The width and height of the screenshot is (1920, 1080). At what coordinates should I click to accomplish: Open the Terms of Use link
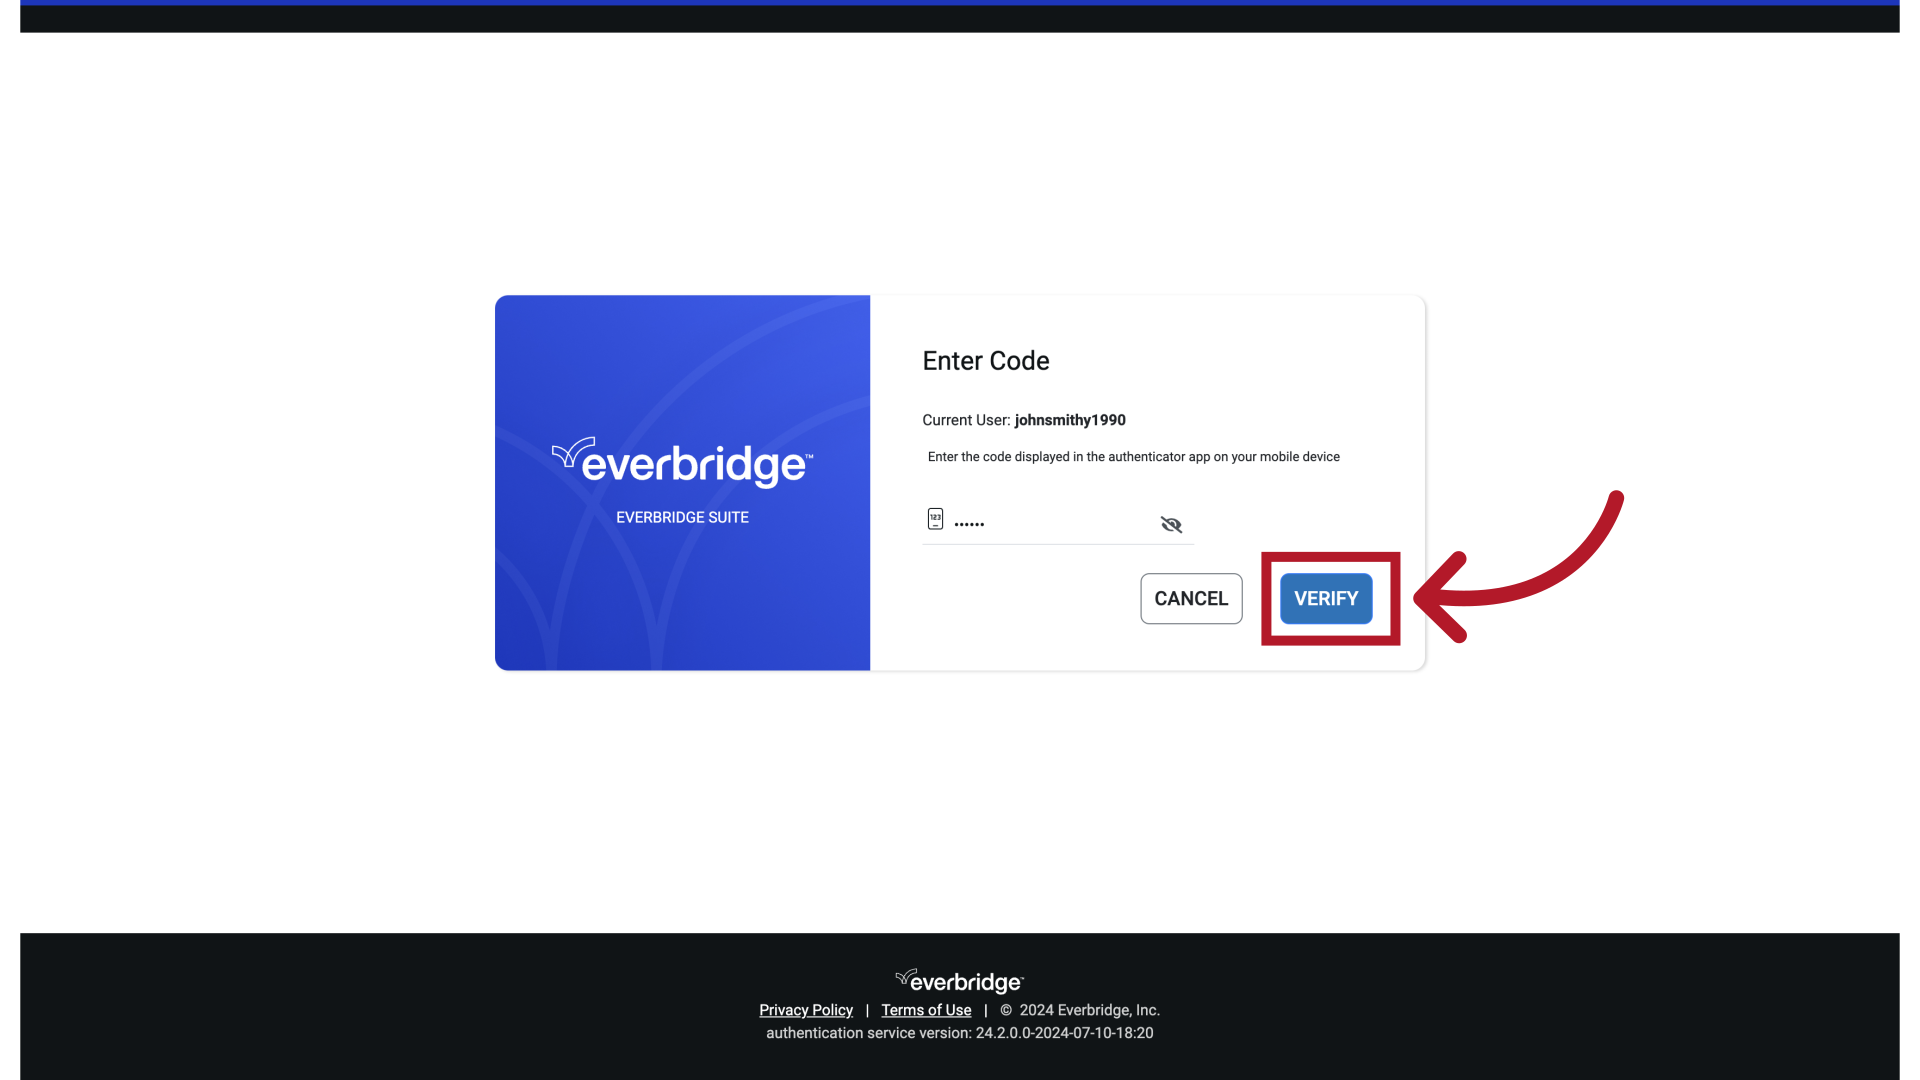[926, 1009]
